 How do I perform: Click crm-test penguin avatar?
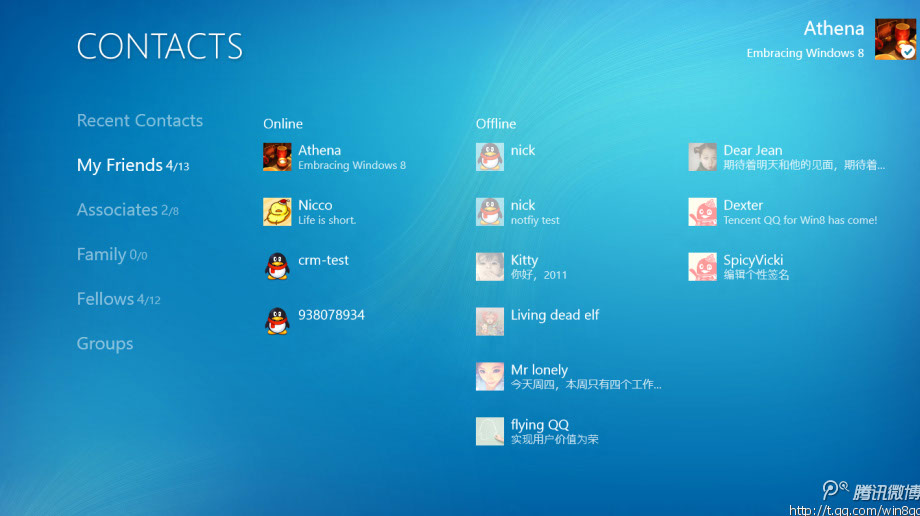(x=277, y=266)
